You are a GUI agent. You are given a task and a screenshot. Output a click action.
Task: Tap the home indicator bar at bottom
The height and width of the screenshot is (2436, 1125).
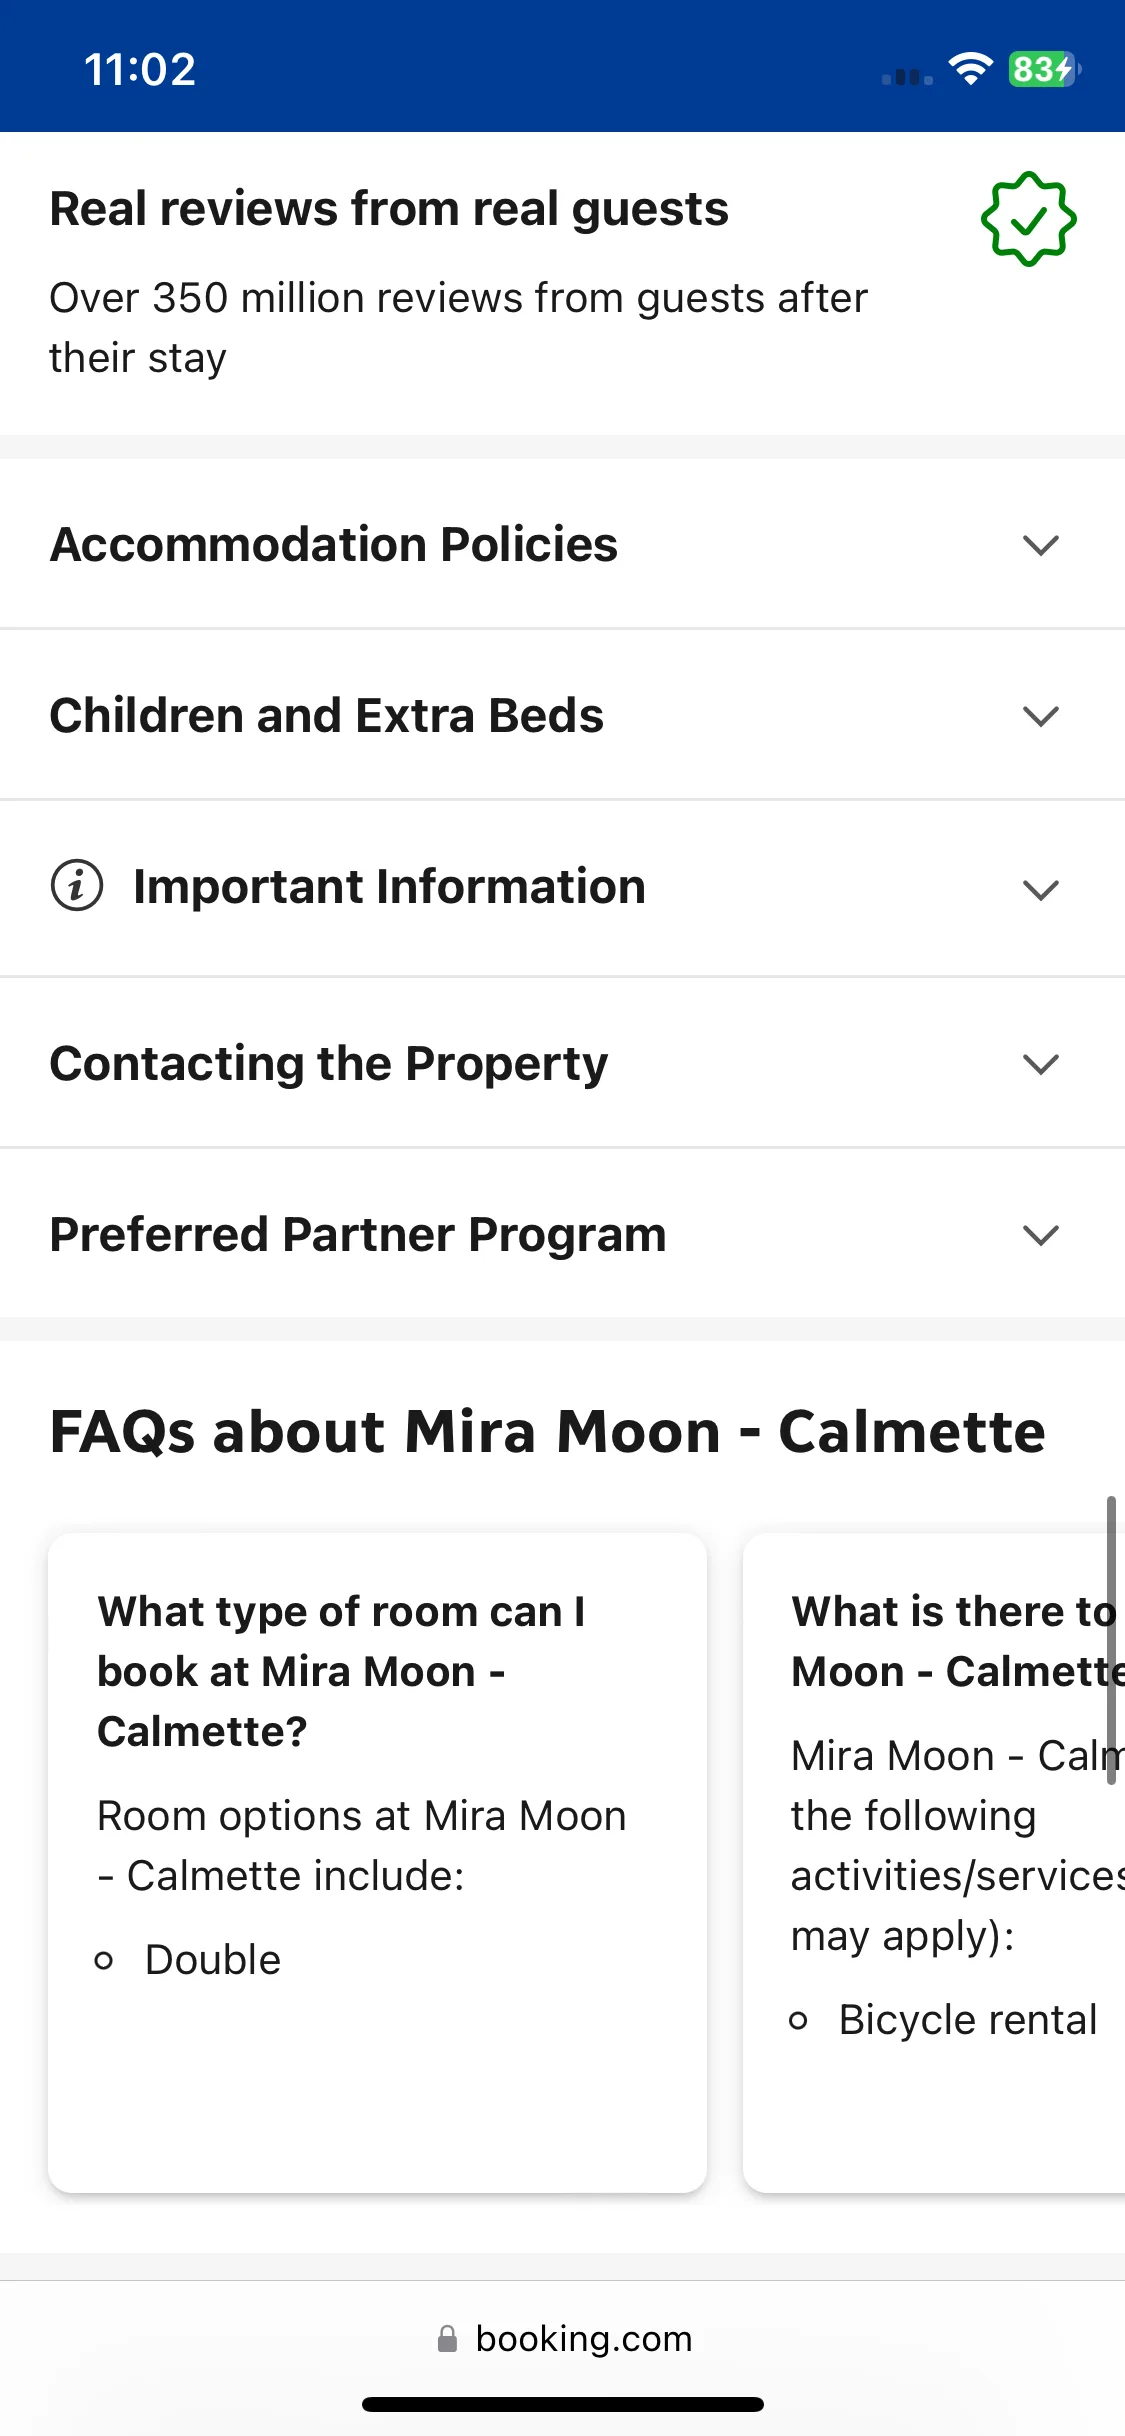pyautogui.click(x=563, y=2404)
